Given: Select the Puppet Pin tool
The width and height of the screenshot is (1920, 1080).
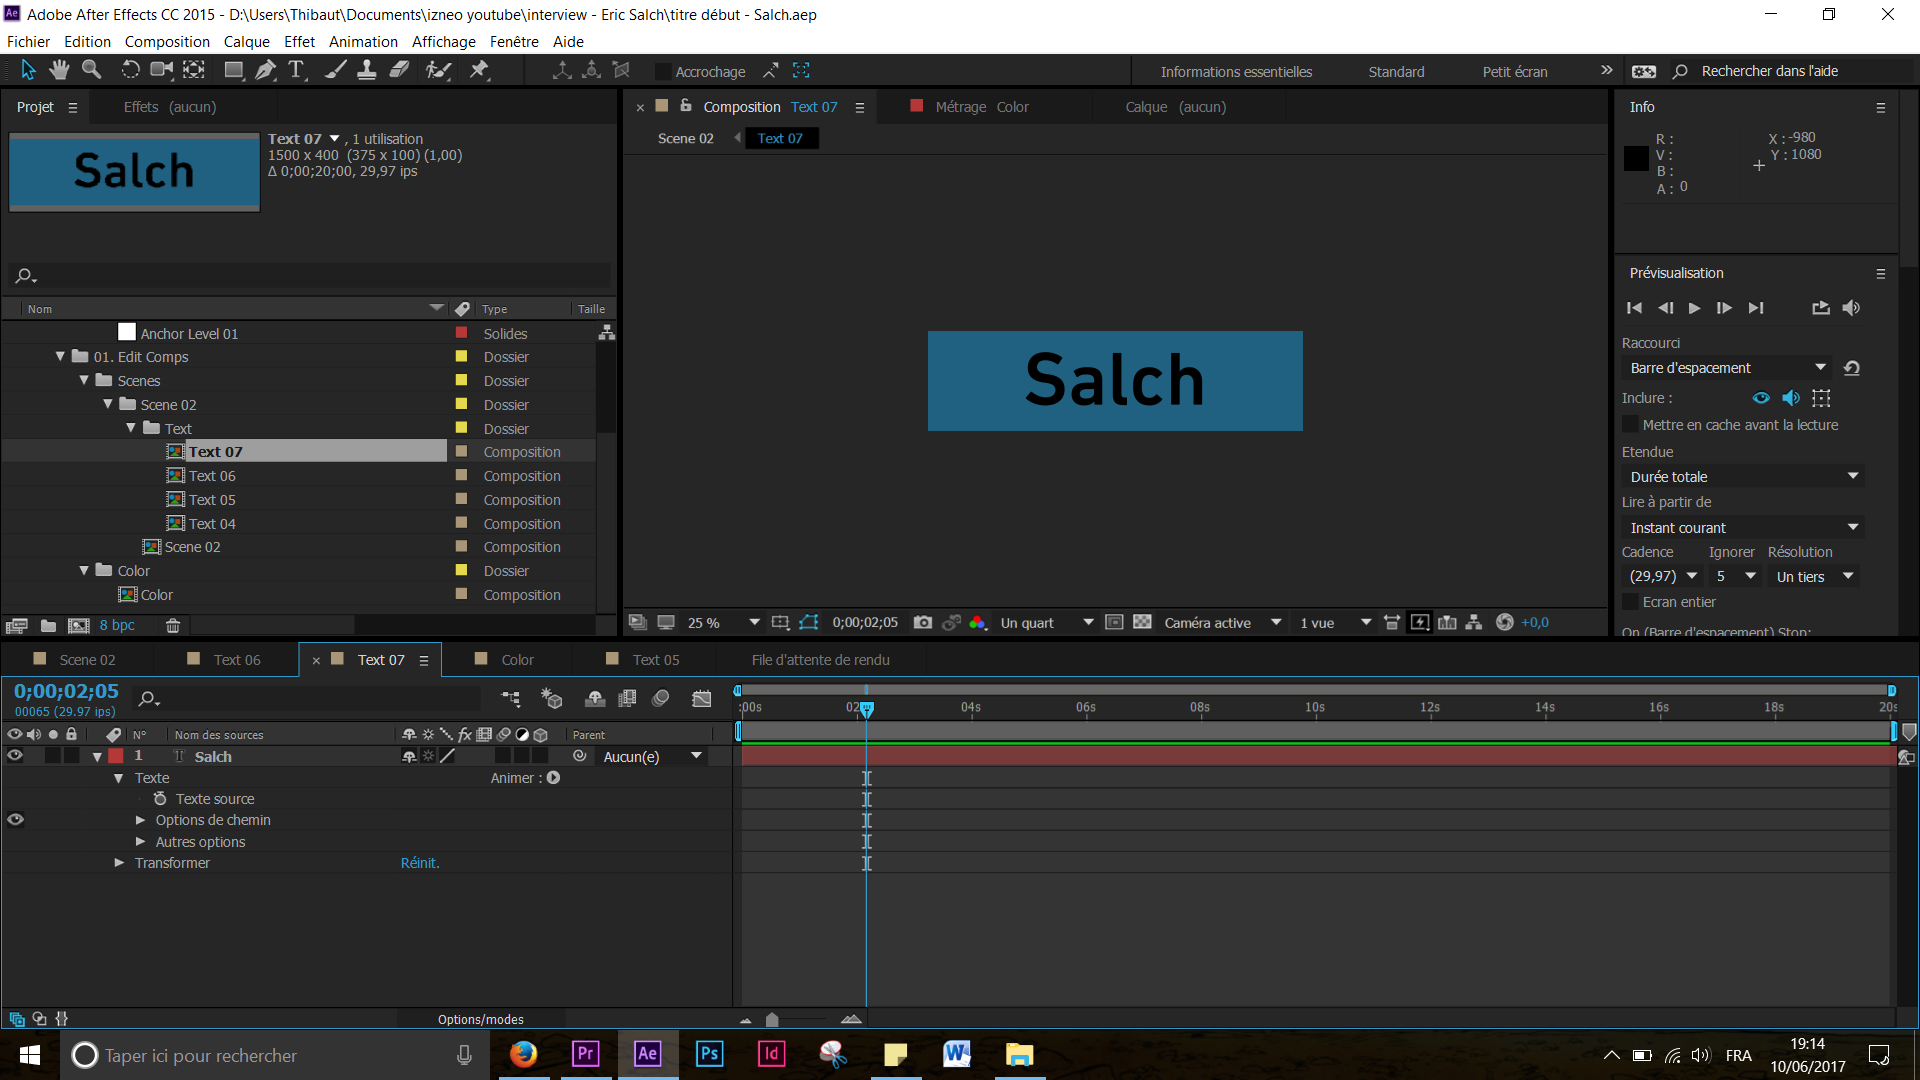Looking at the screenshot, I should [x=479, y=70].
